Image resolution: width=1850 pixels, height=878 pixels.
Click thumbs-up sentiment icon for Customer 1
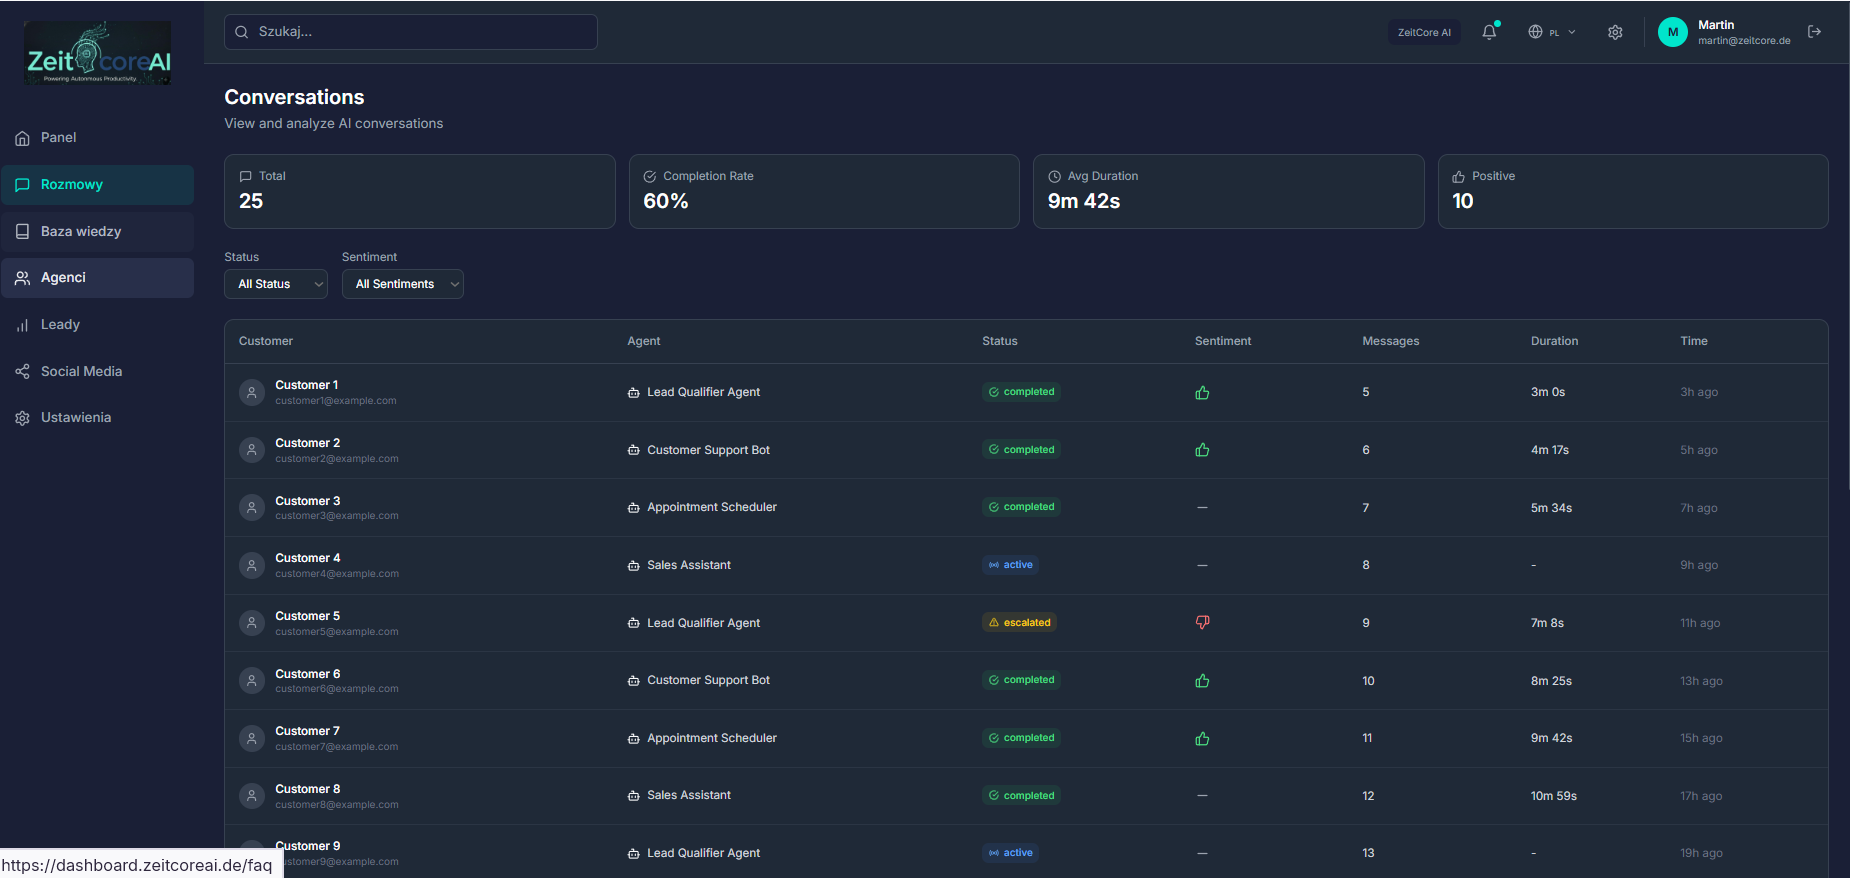(1202, 392)
